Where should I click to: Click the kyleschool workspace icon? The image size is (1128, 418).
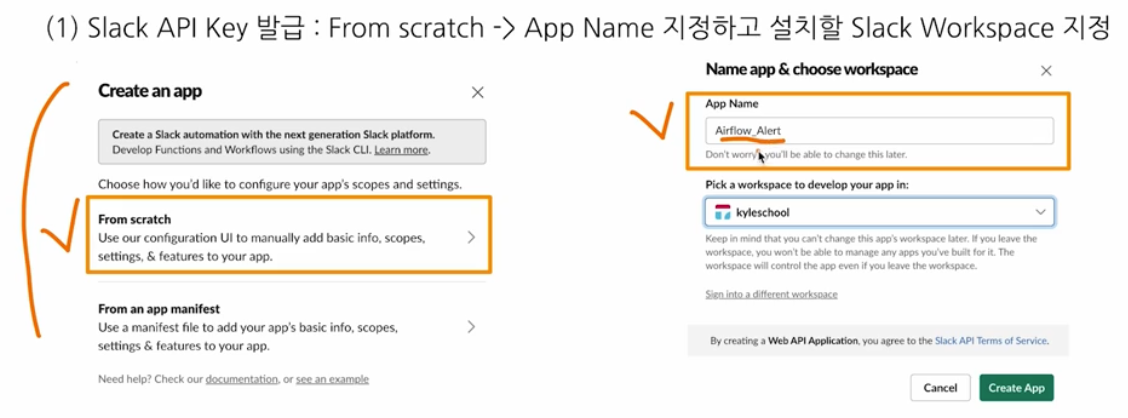point(722,212)
